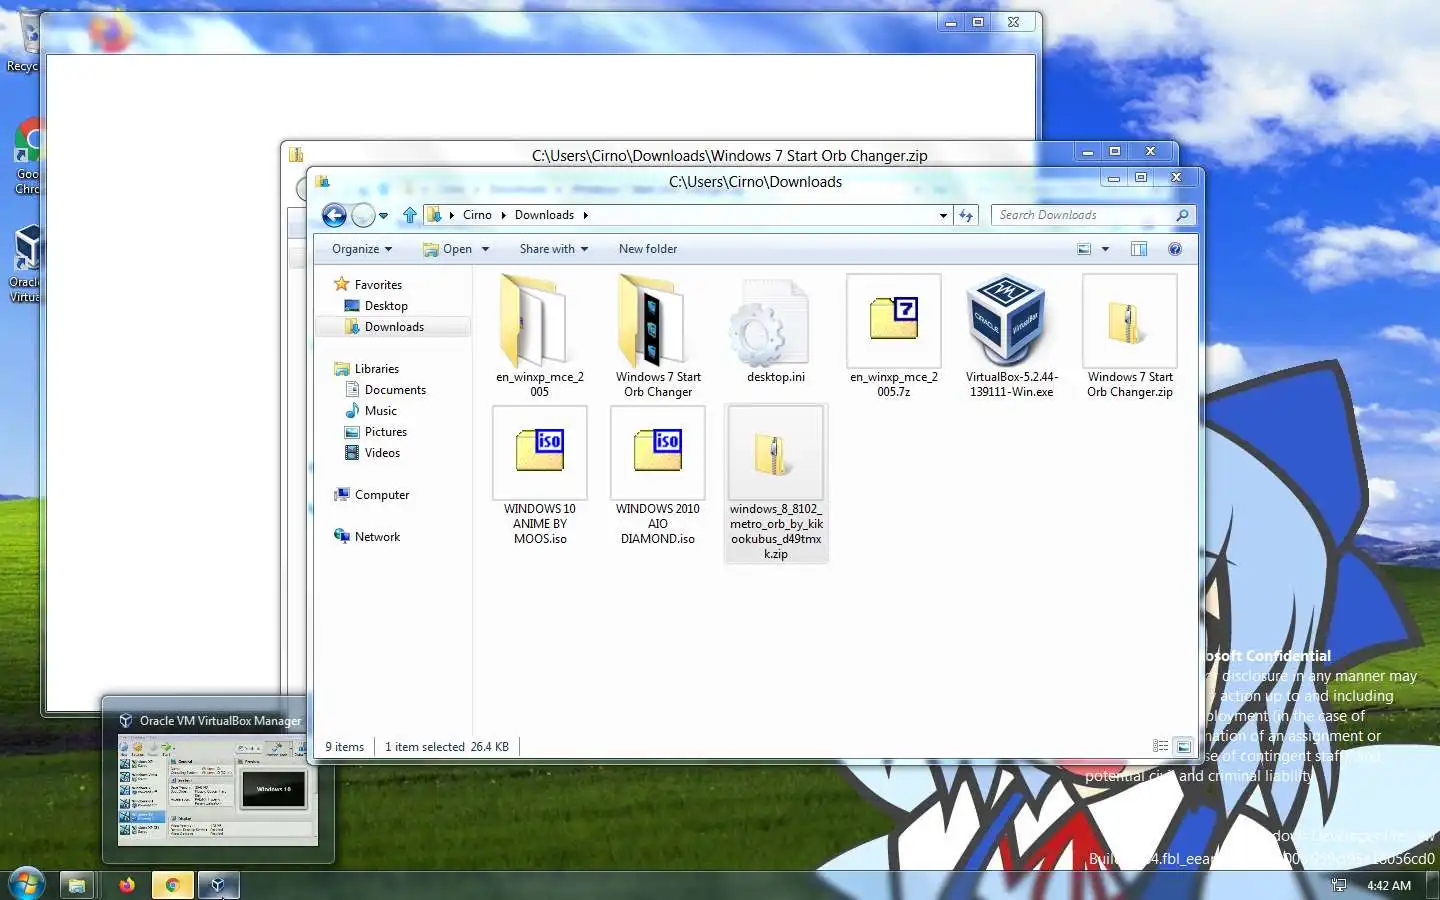This screenshot has height=900, width=1440.
Task: Select Favorites in the navigation pane
Action: (377, 285)
